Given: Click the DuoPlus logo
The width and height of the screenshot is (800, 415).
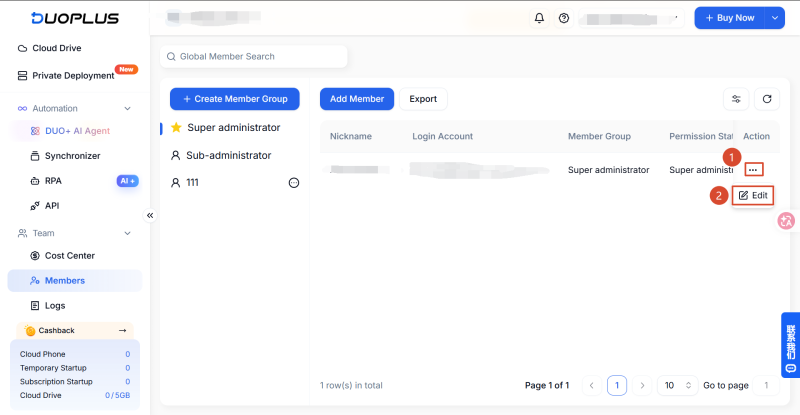Looking at the screenshot, I should (74, 18).
